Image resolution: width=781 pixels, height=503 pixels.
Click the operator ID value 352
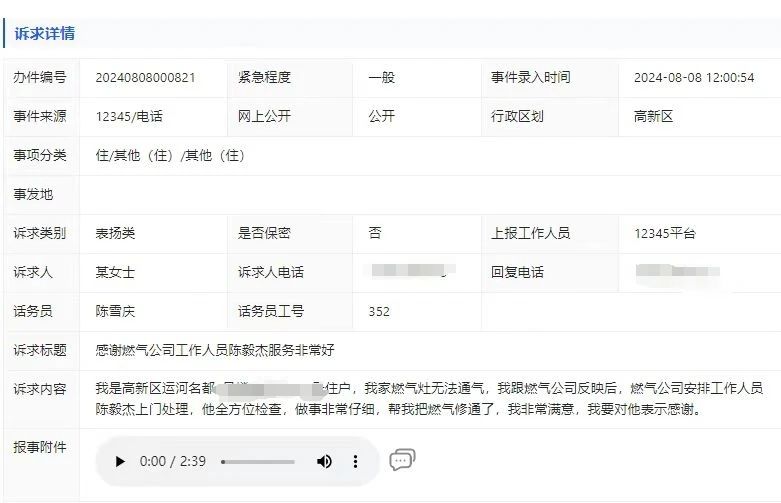pos(379,311)
